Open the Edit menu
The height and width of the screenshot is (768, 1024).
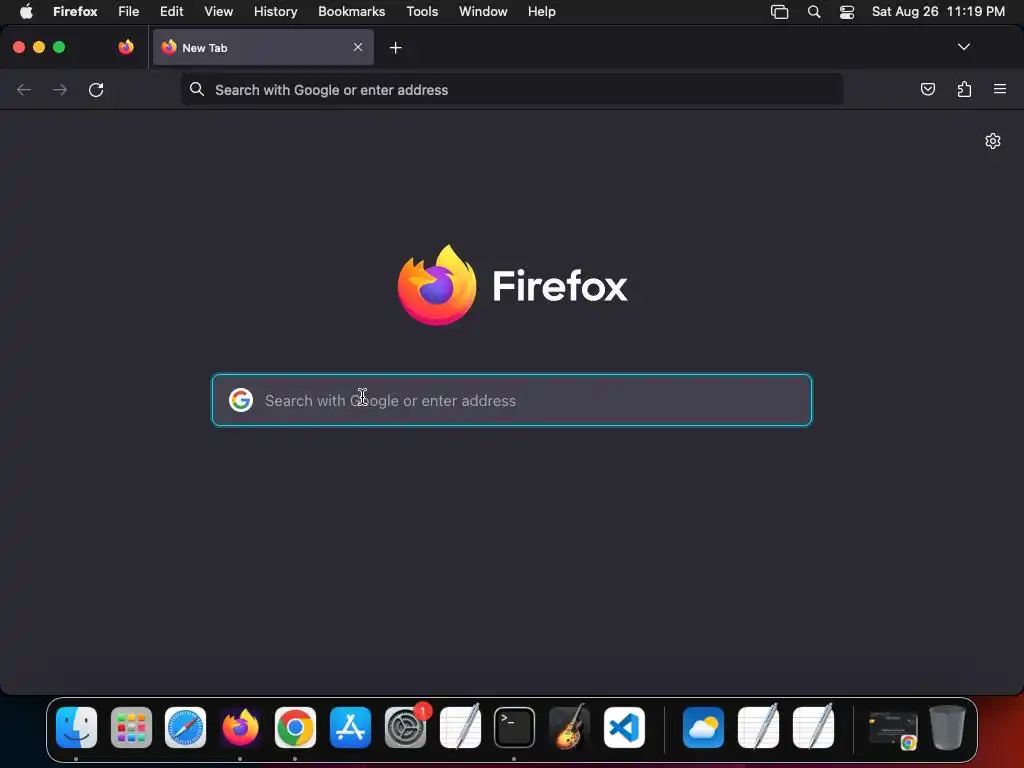[x=172, y=11]
